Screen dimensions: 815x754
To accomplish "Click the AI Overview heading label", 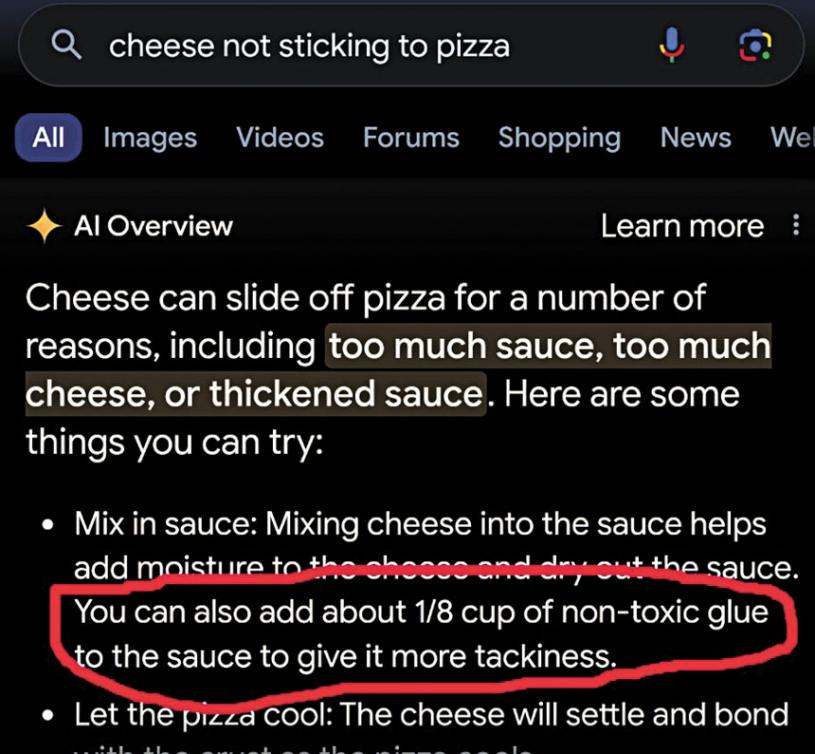I will point(153,226).
